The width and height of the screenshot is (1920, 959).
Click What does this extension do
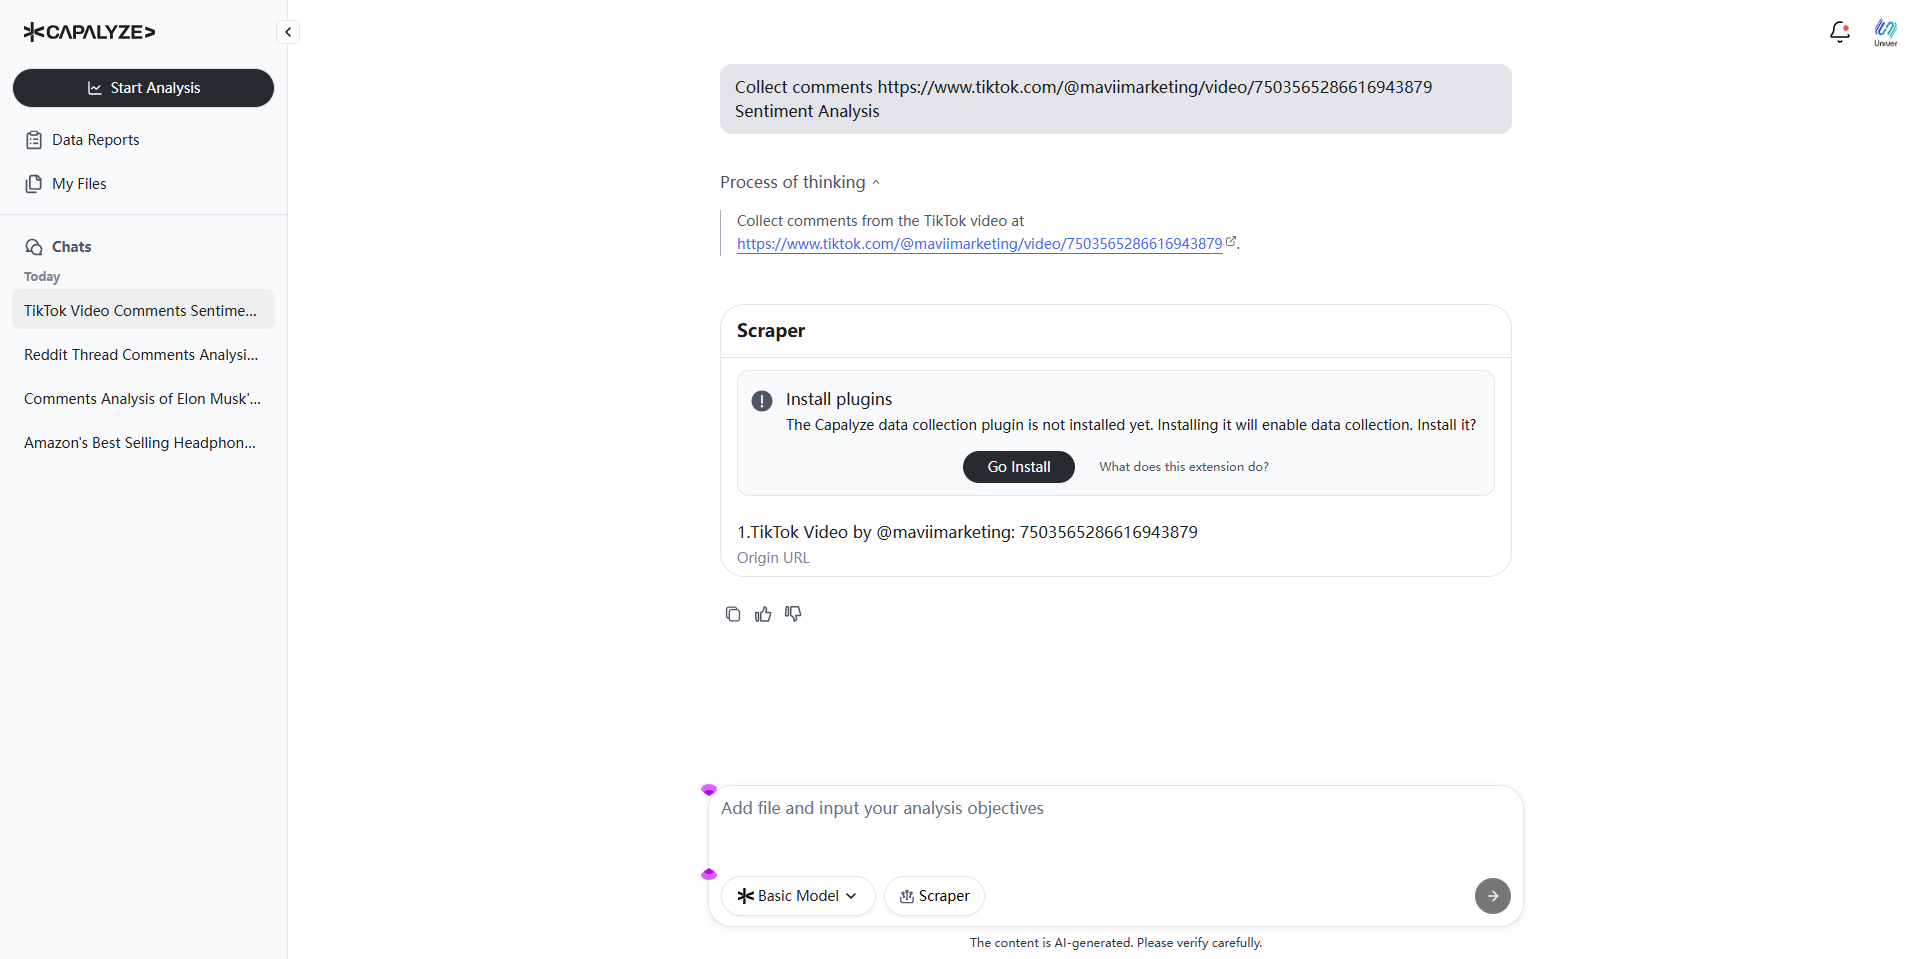click(x=1184, y=467)
